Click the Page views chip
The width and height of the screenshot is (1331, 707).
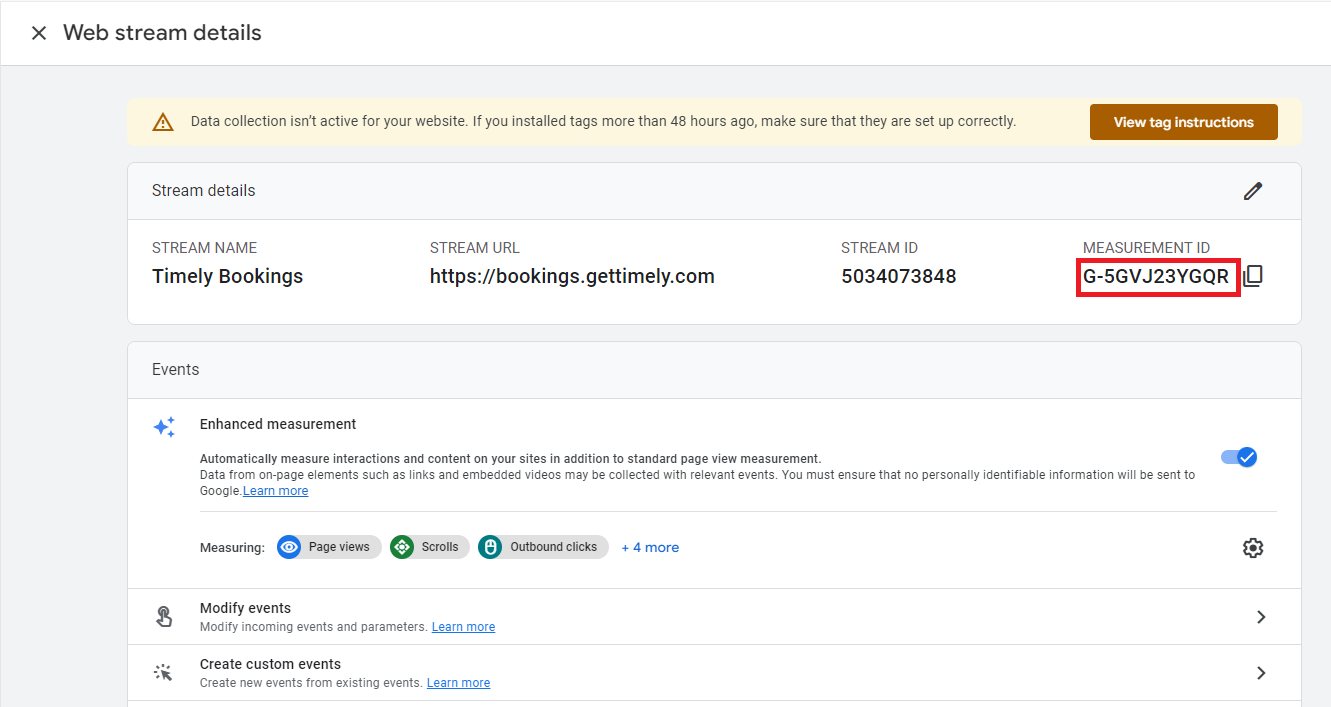(329, 547)
